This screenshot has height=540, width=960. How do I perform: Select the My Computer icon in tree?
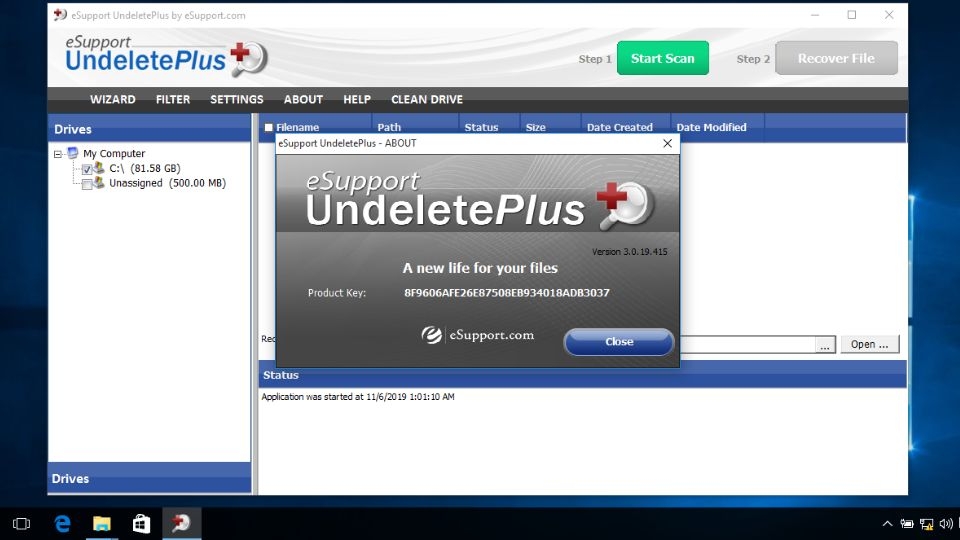[73, 152]
